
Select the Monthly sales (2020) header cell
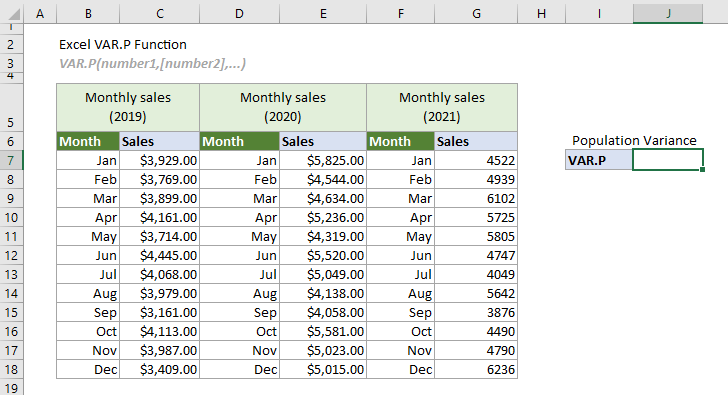click(x=283, y=107)
